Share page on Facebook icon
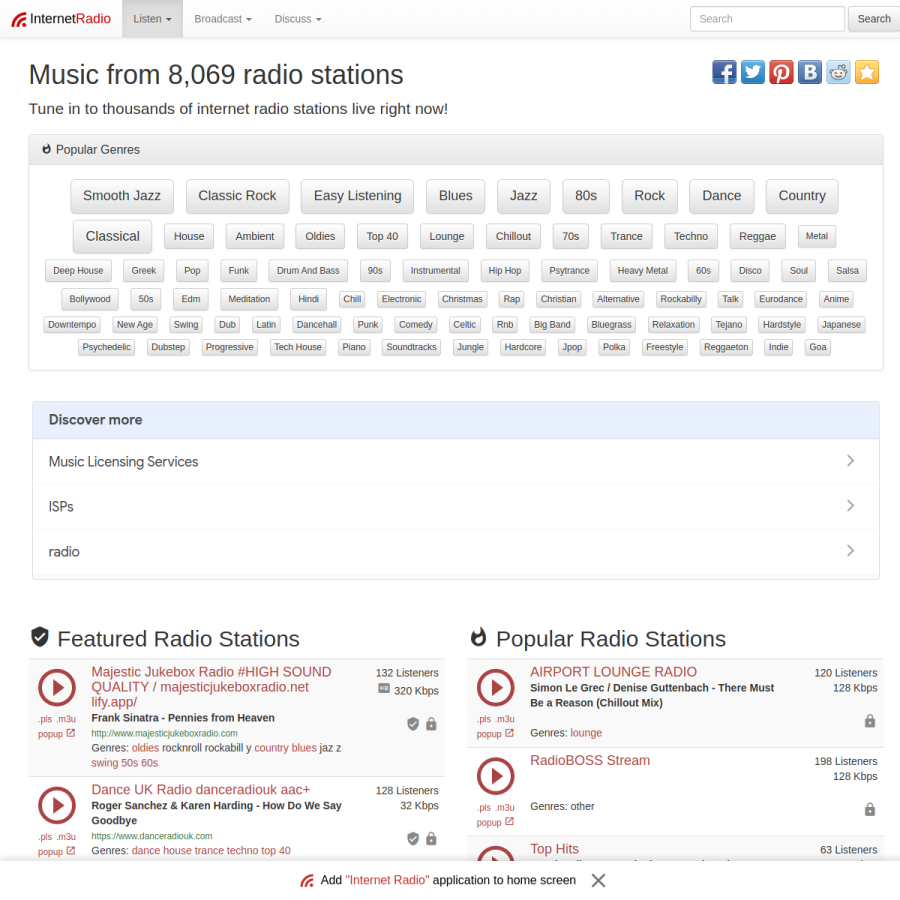 [724, 72]
